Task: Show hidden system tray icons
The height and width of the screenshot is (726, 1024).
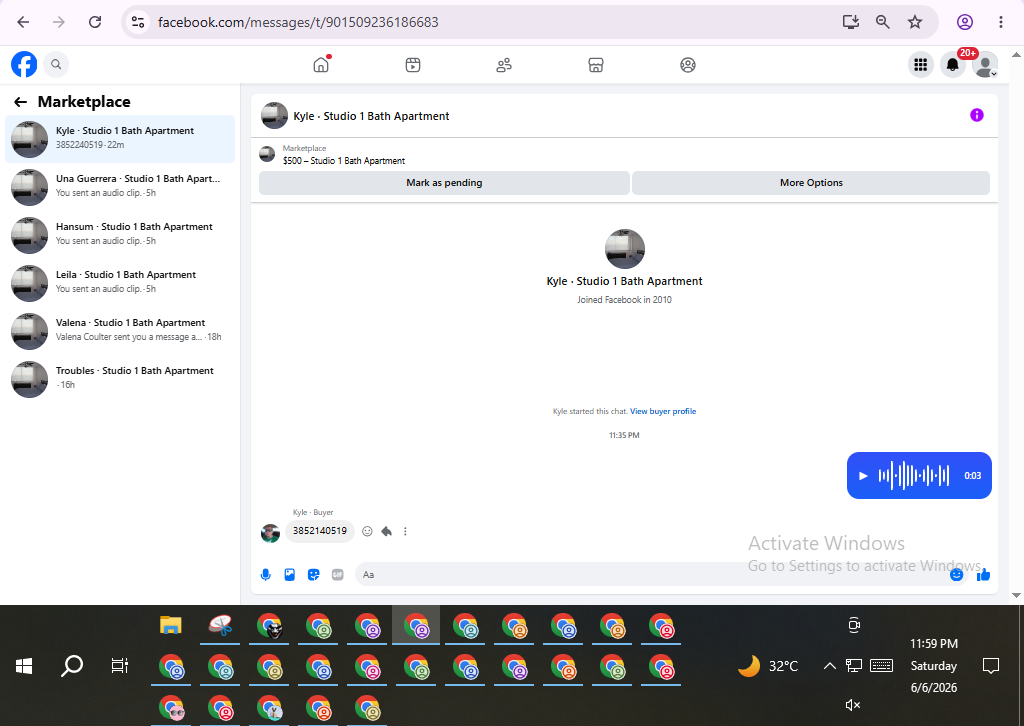Action: (x=829, y=666)
